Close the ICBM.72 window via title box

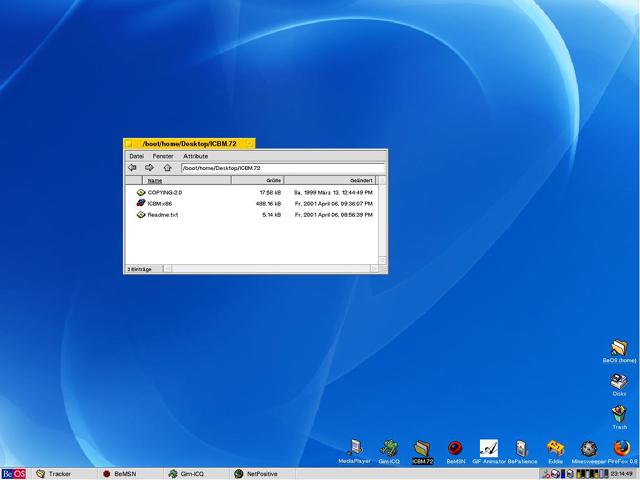(x=129, y=144)
